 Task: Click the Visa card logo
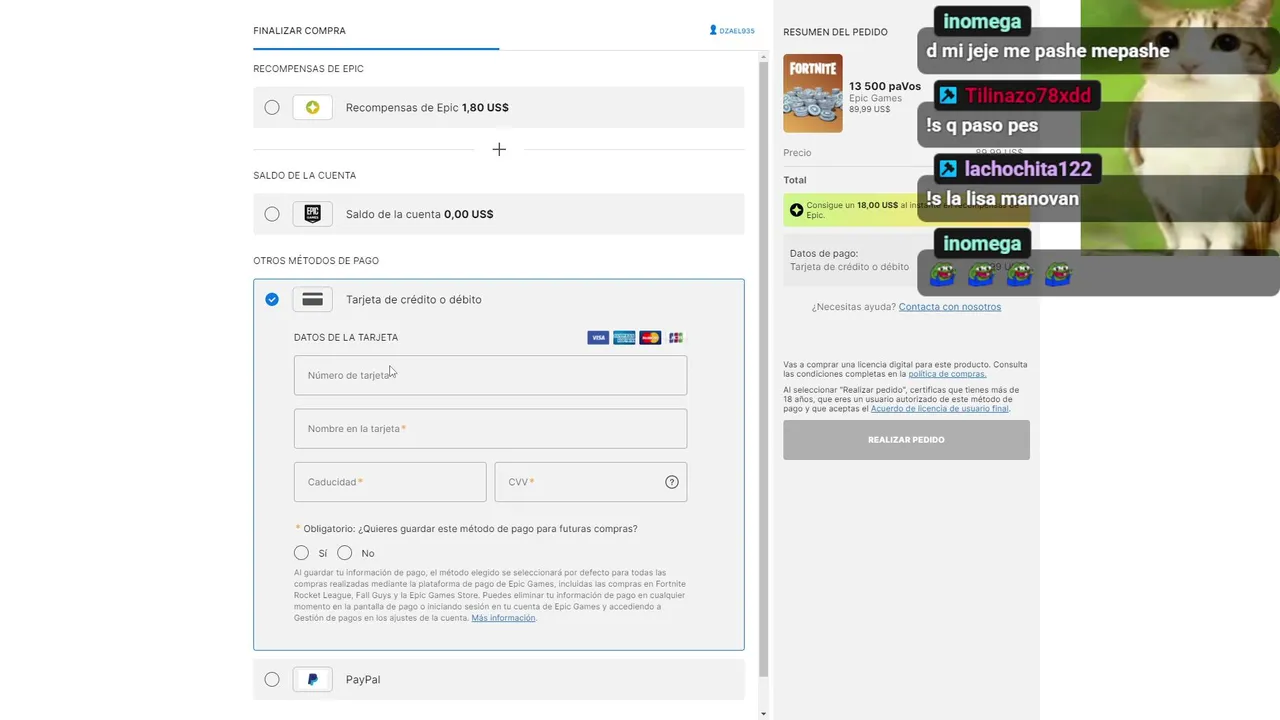598,338
